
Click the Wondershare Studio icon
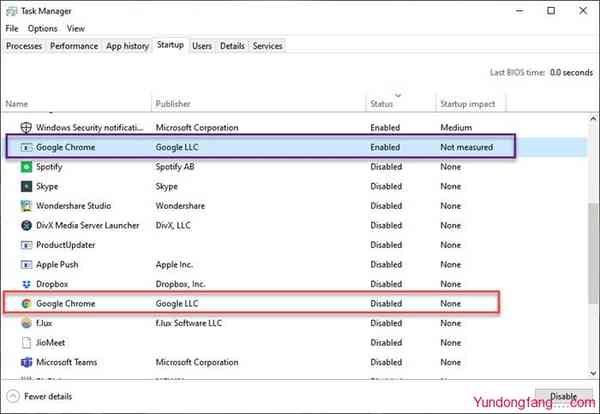[x=26, y=206]
